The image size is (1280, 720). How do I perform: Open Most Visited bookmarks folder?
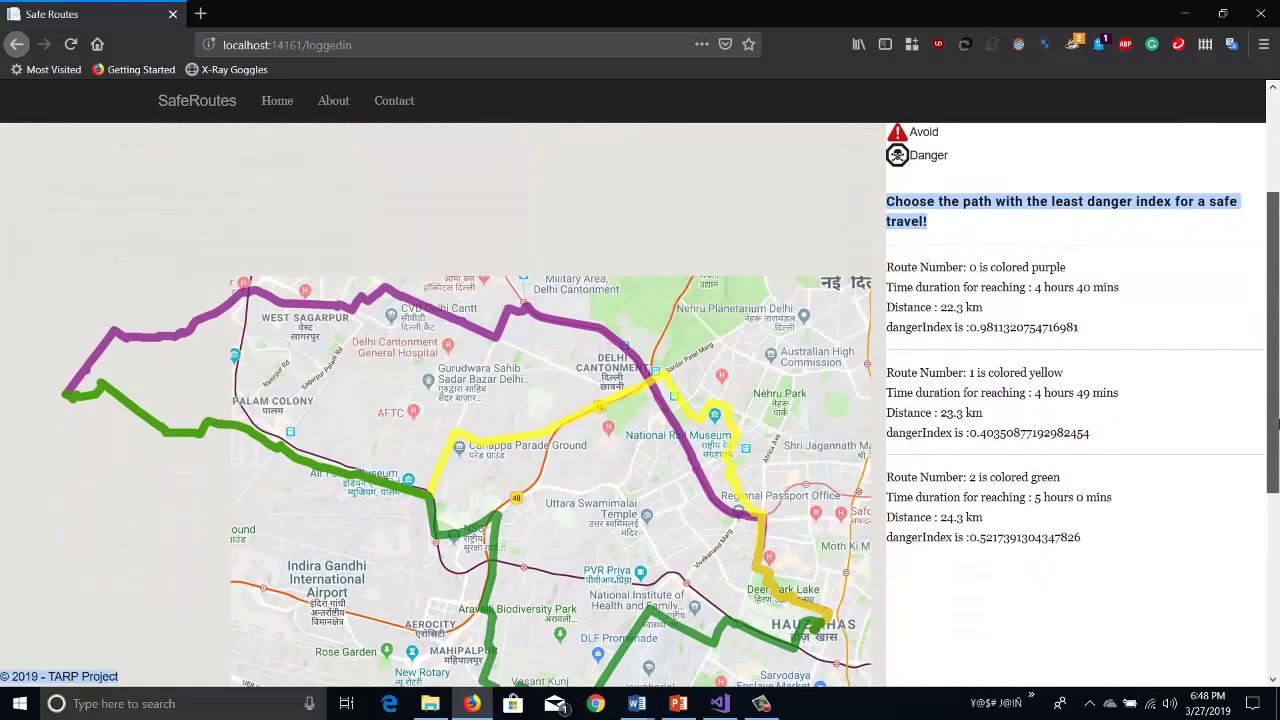(x=46, y=70)
